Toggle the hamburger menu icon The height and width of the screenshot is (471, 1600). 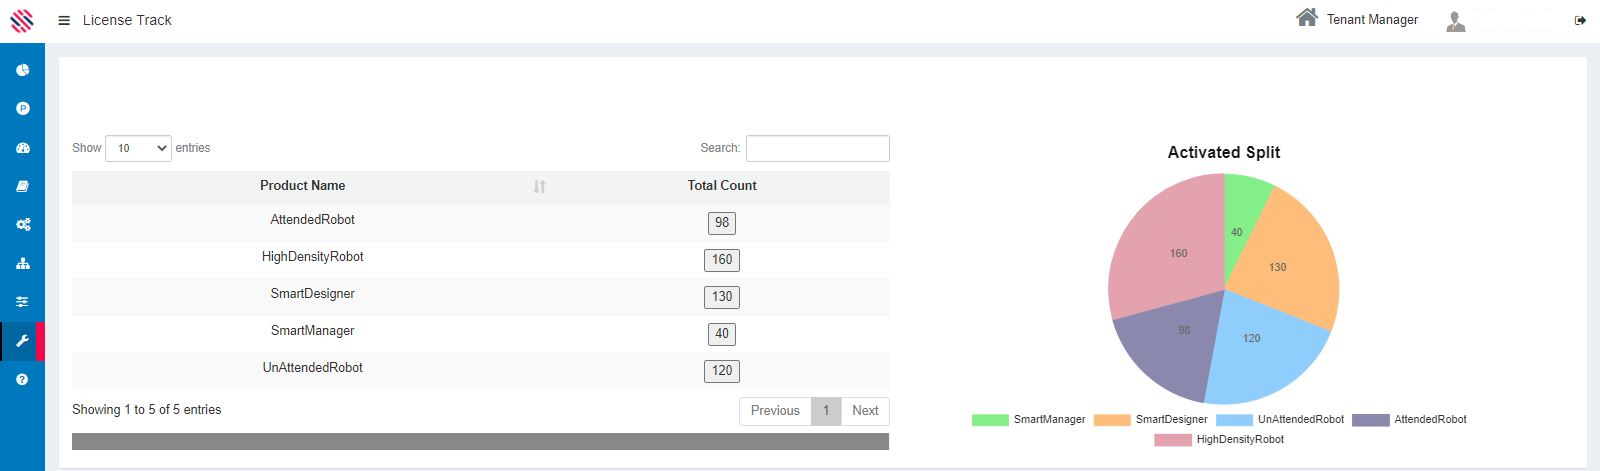point(64,20)
